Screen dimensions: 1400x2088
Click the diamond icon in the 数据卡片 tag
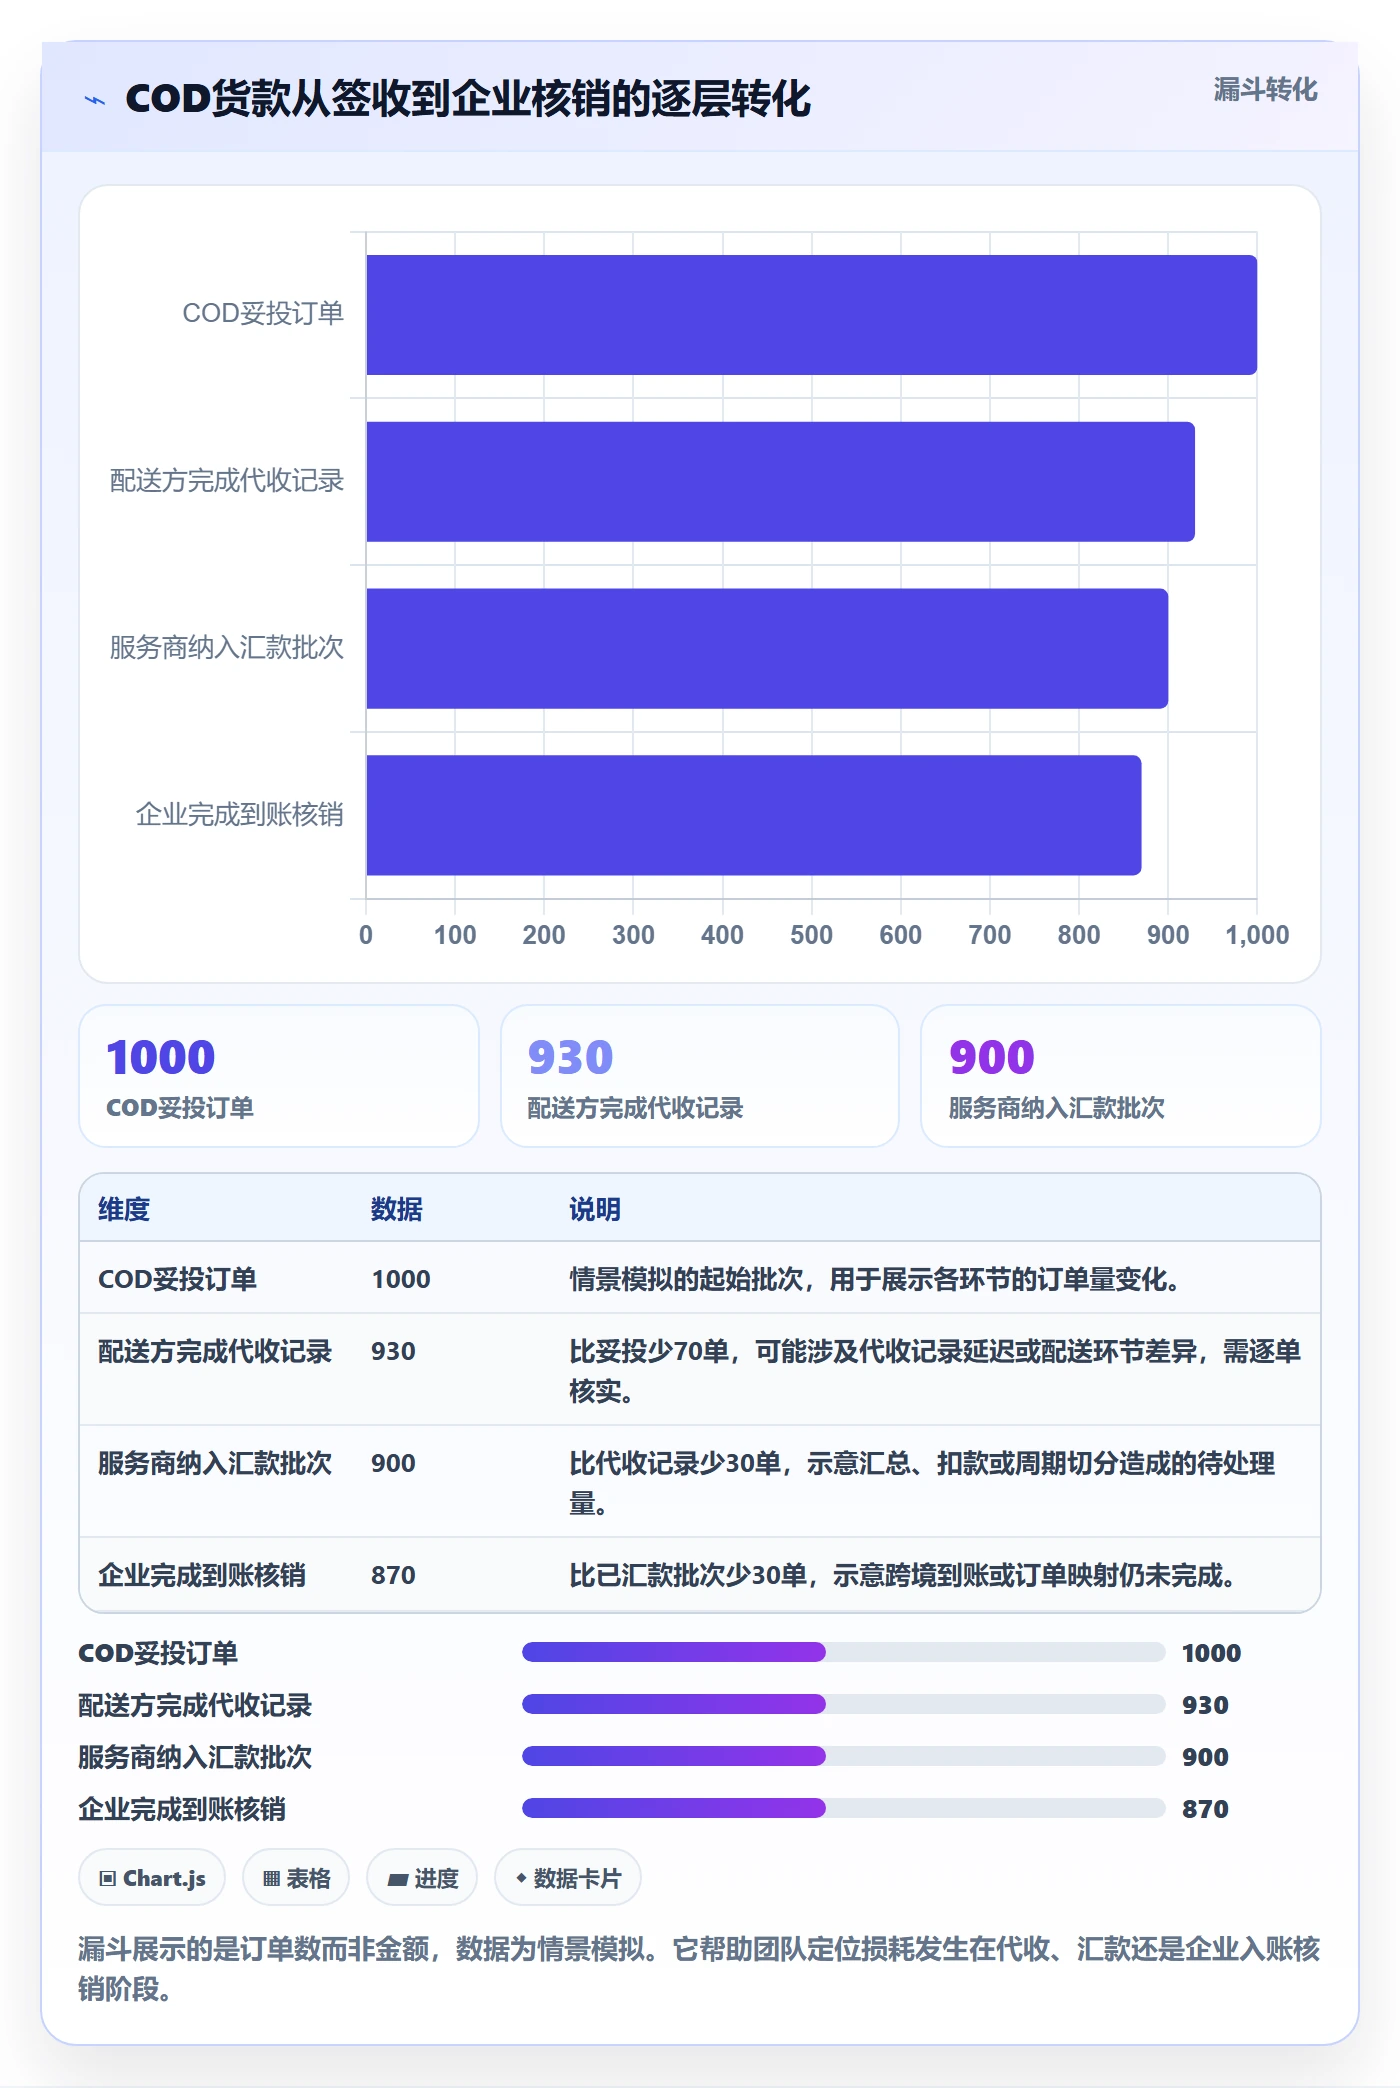click(521, 1879)
